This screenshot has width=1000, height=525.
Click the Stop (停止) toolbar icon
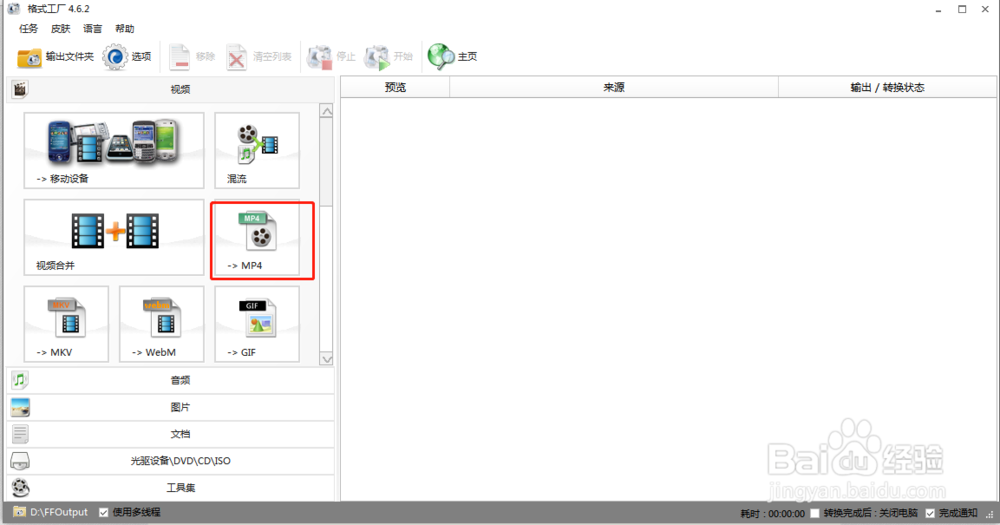[x=319, y=57]
